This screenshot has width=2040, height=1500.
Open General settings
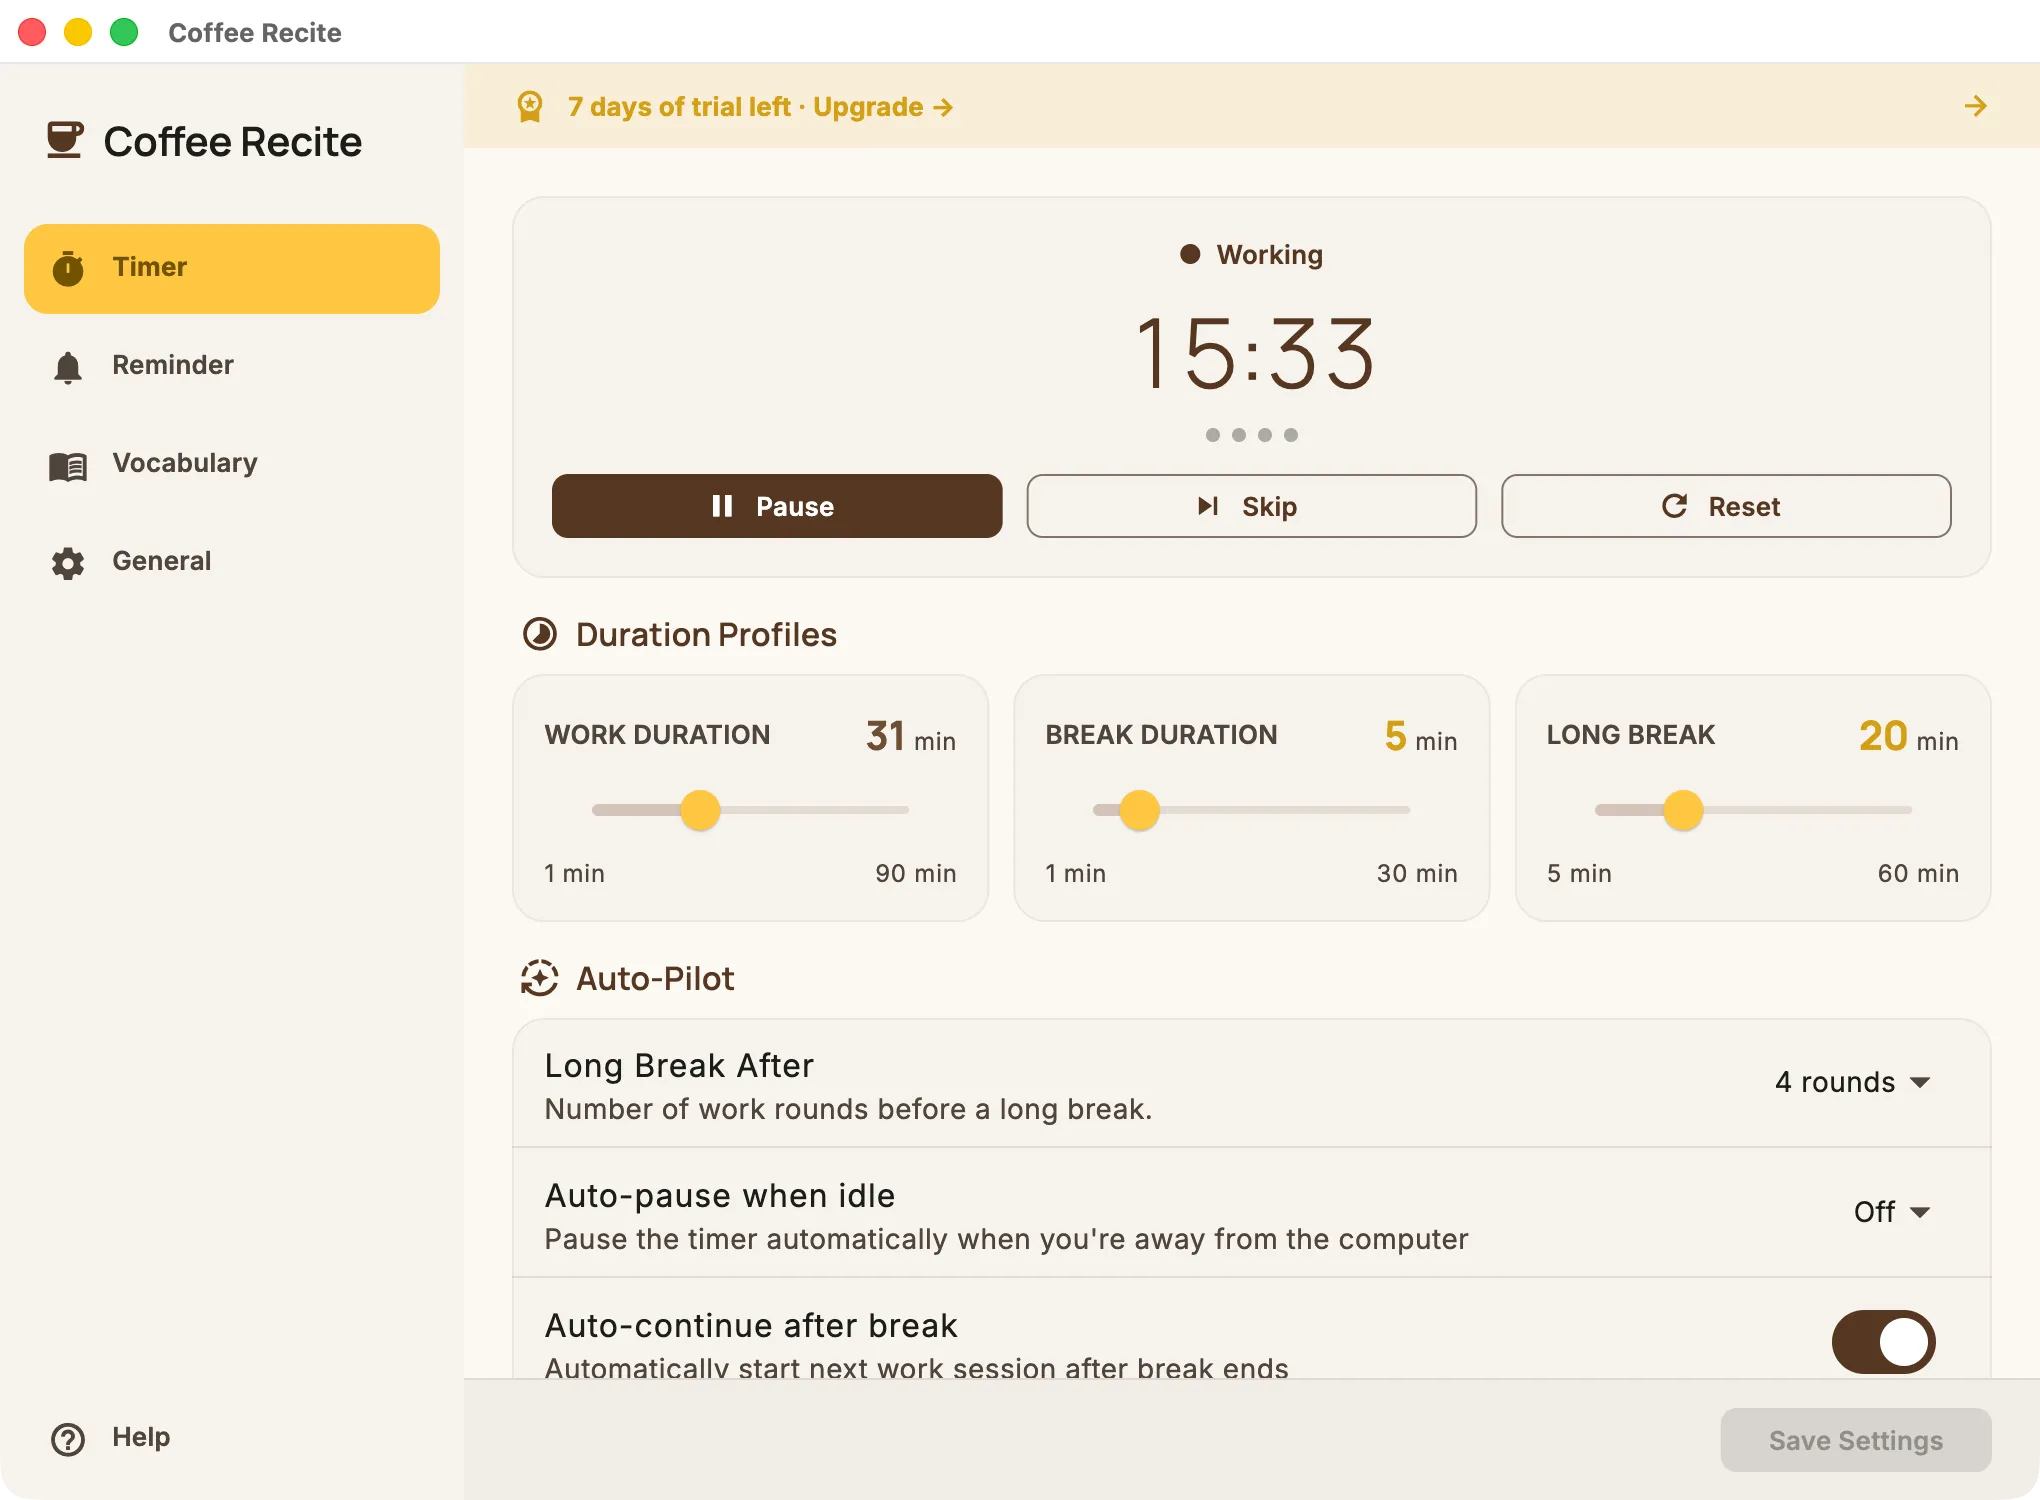coord(232,562)
